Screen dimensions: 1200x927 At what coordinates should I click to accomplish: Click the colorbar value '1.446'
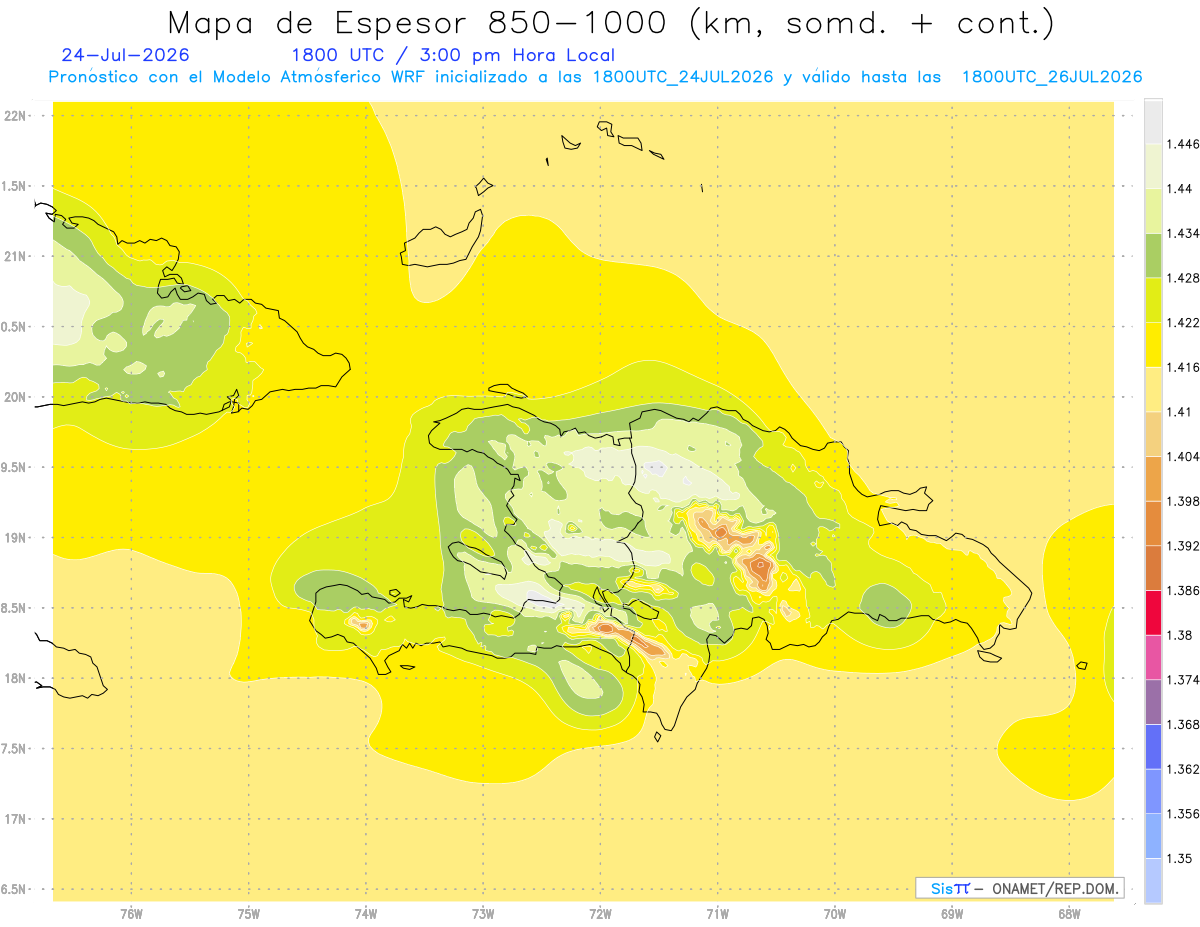(1182, 144)
